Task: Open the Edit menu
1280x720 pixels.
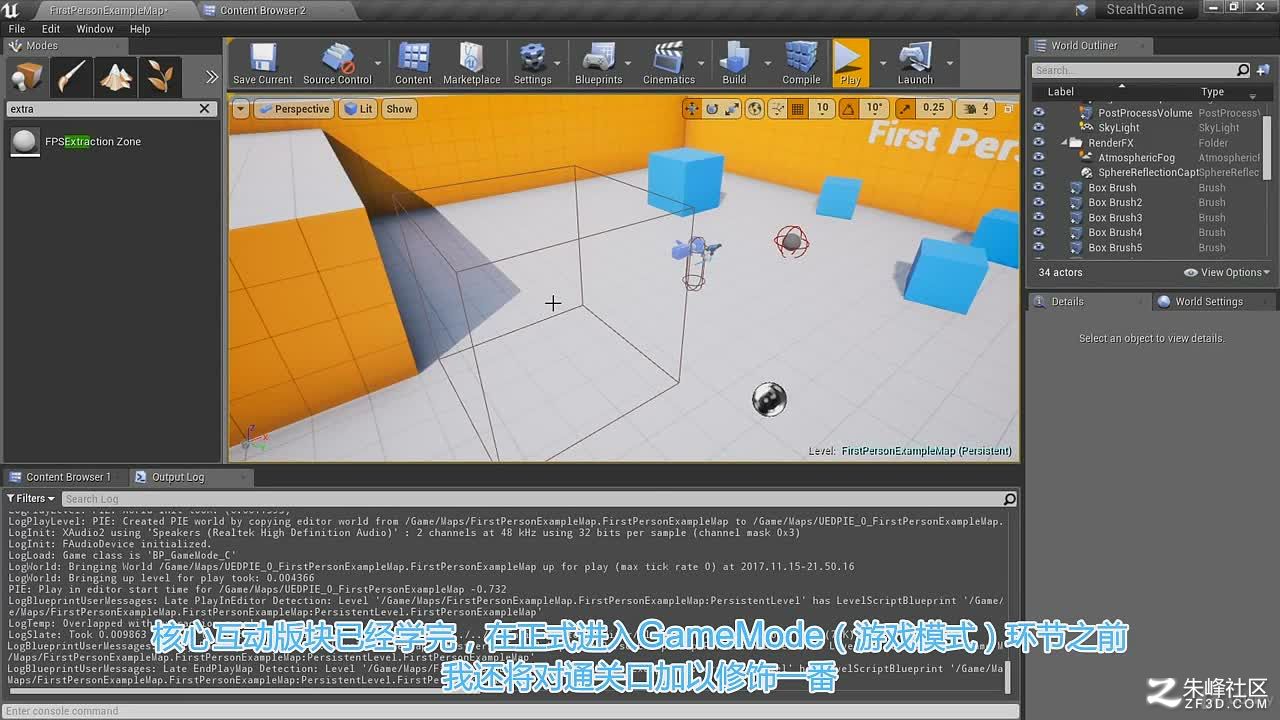Action: tap(51, 29)
